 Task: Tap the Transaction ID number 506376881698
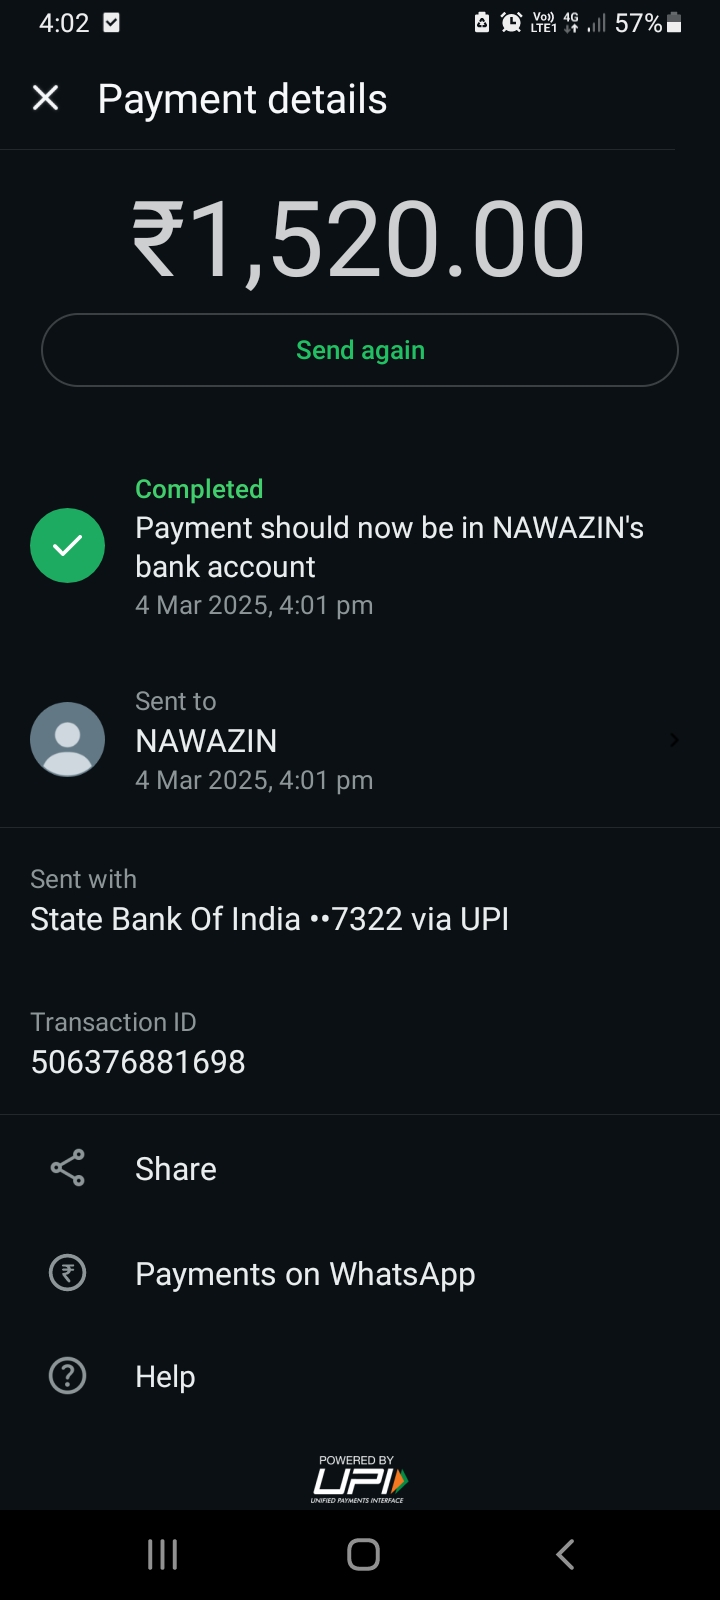click(x=138, y=1062)
